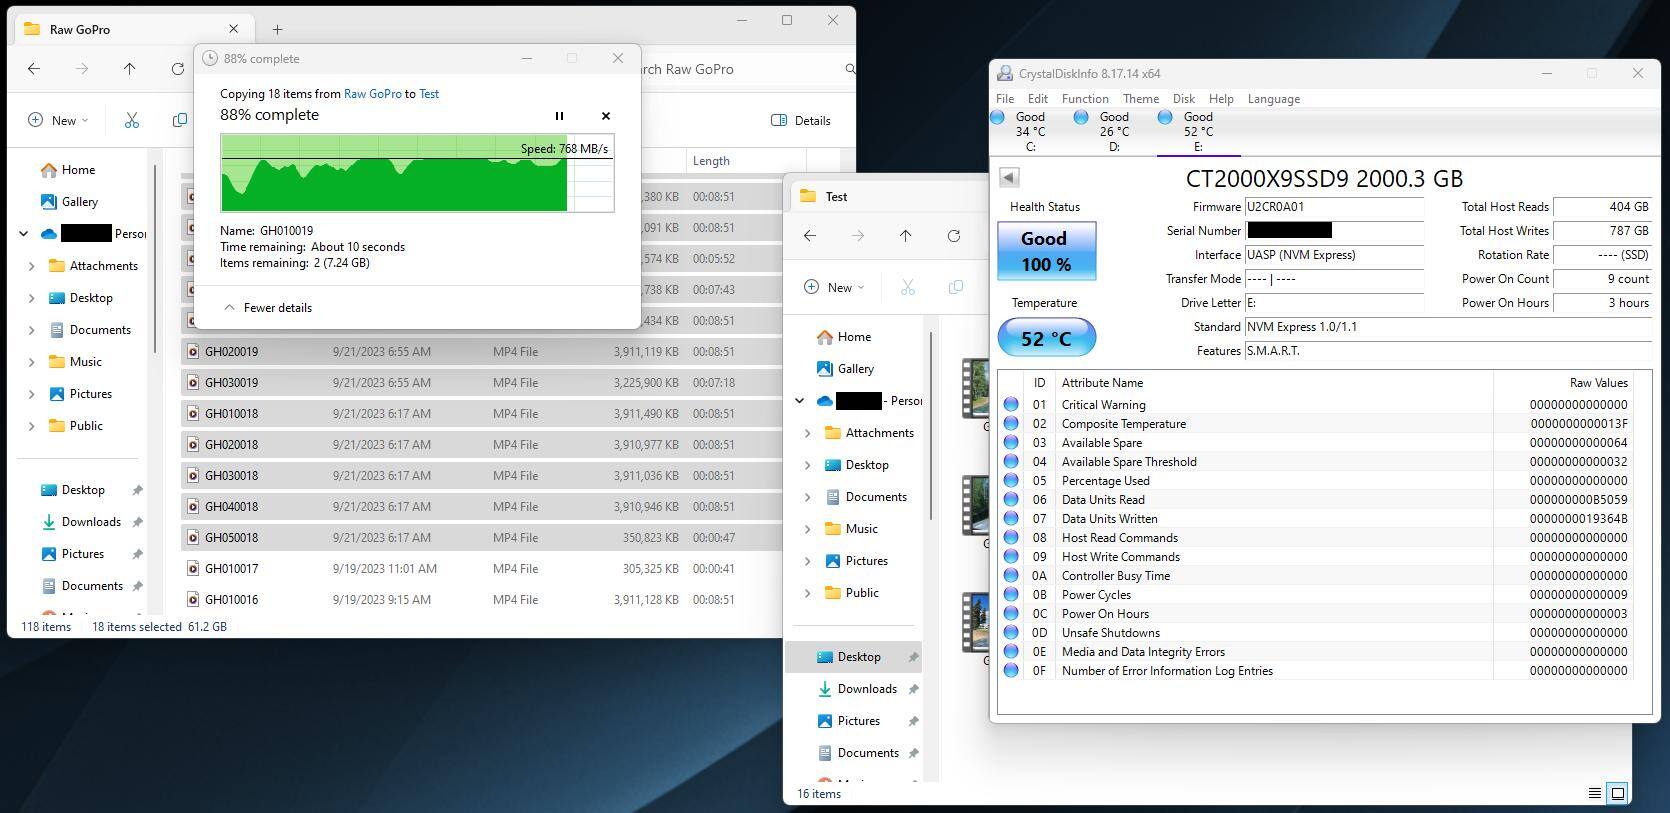
Task: Select file GH010016 in the file list
Action: click(x=231, y=600)
